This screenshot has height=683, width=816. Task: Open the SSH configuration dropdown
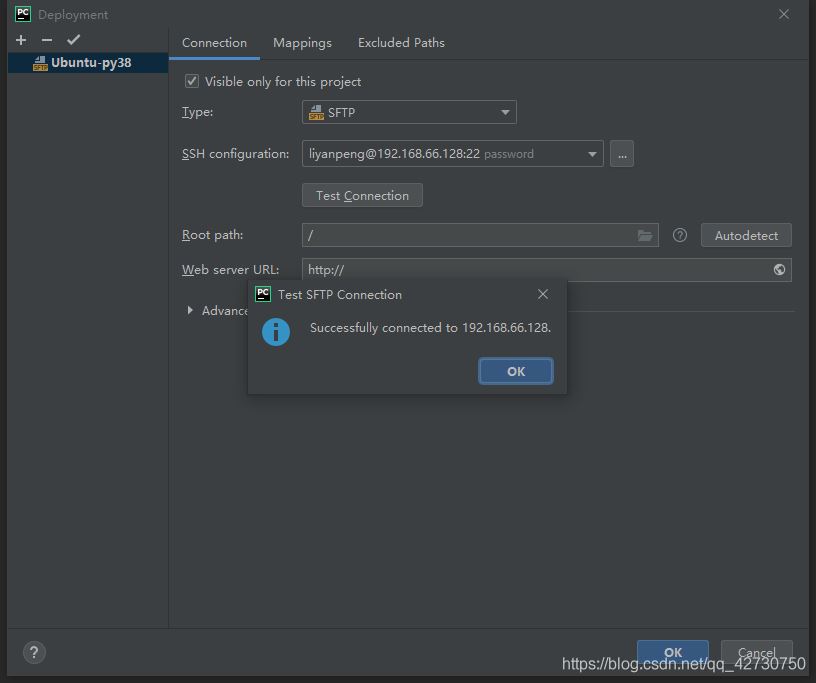(452, 154)
